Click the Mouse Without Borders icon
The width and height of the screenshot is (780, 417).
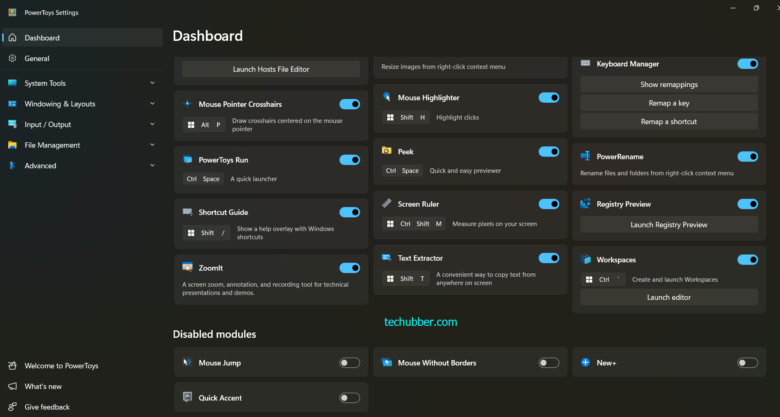coord(387,362)
